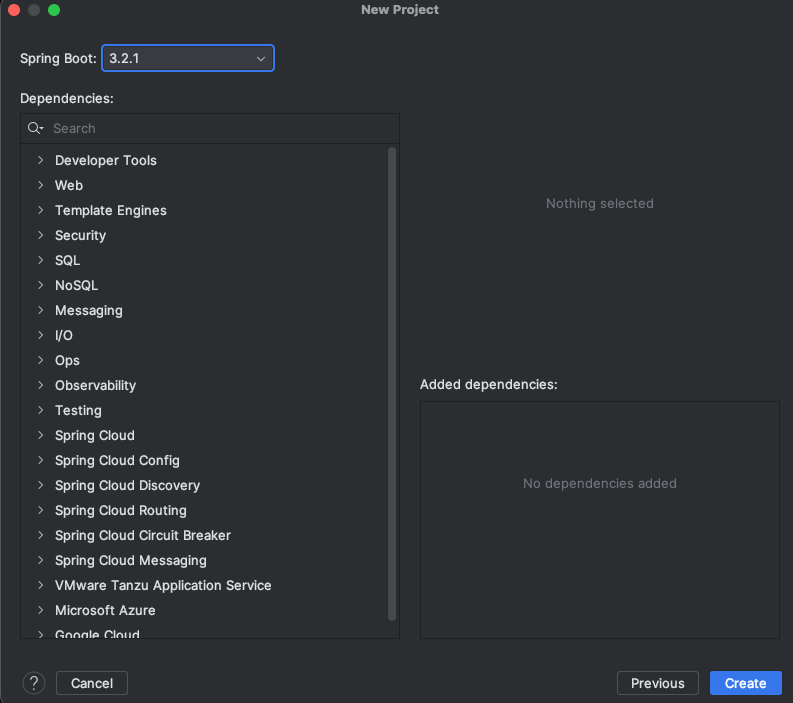793x703 pixels.
Task: Open the Spring Boot version dropdown
Action: click(188, 58)
